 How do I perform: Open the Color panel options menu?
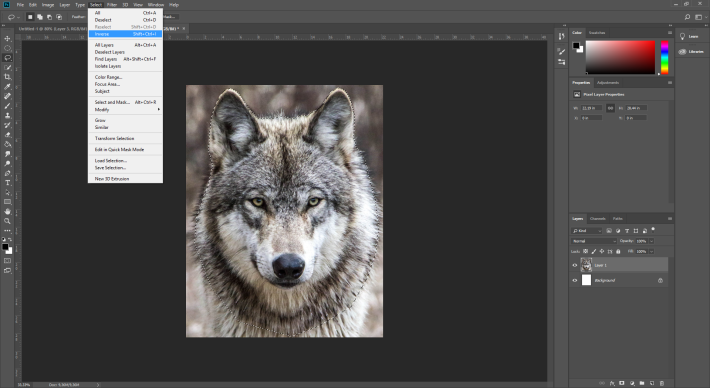(x=670, y=33)
